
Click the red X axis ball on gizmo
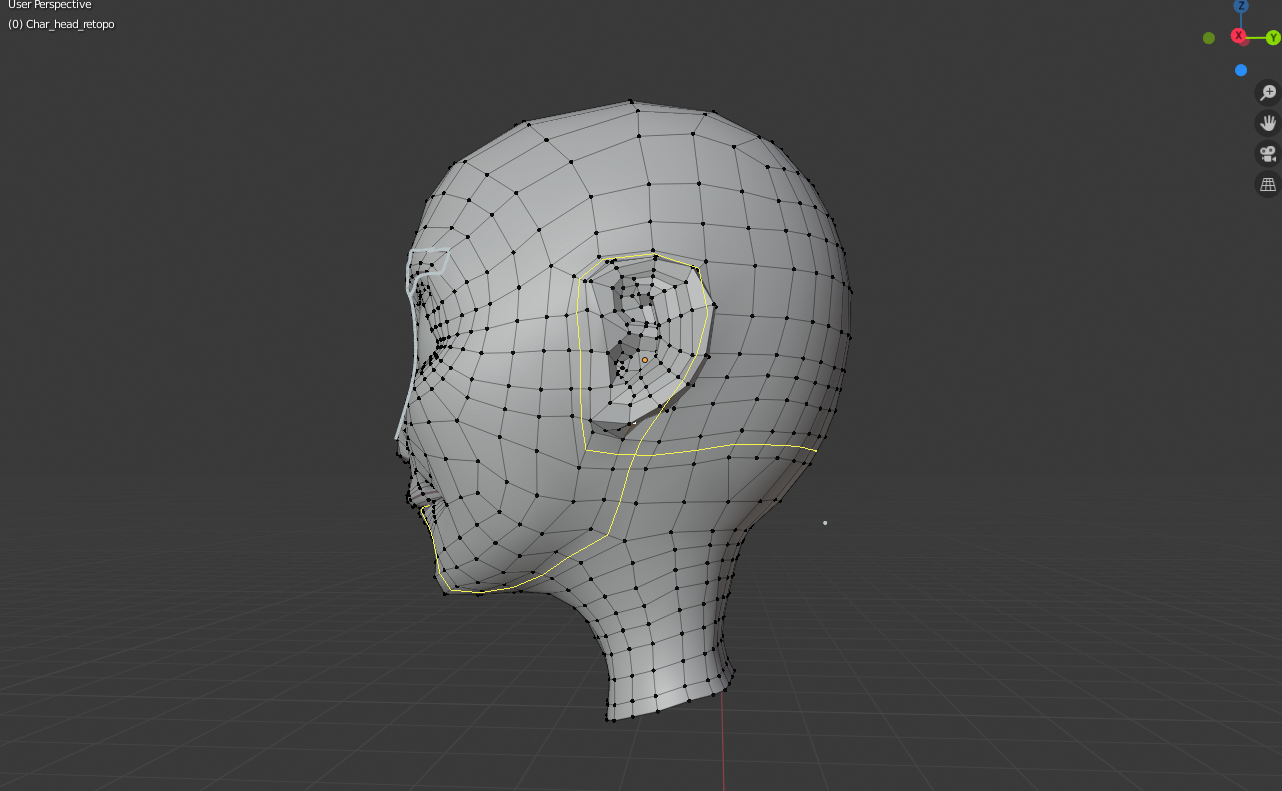tap(1239, 36)
